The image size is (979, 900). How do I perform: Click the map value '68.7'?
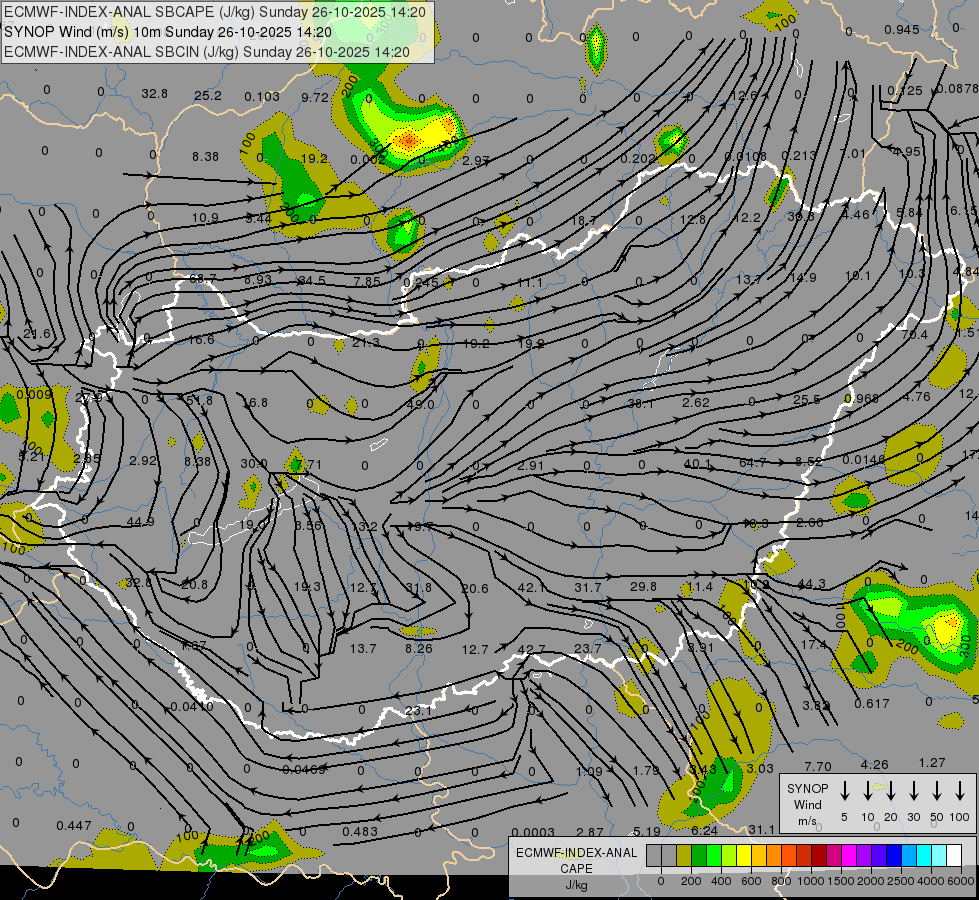point(203,278)
